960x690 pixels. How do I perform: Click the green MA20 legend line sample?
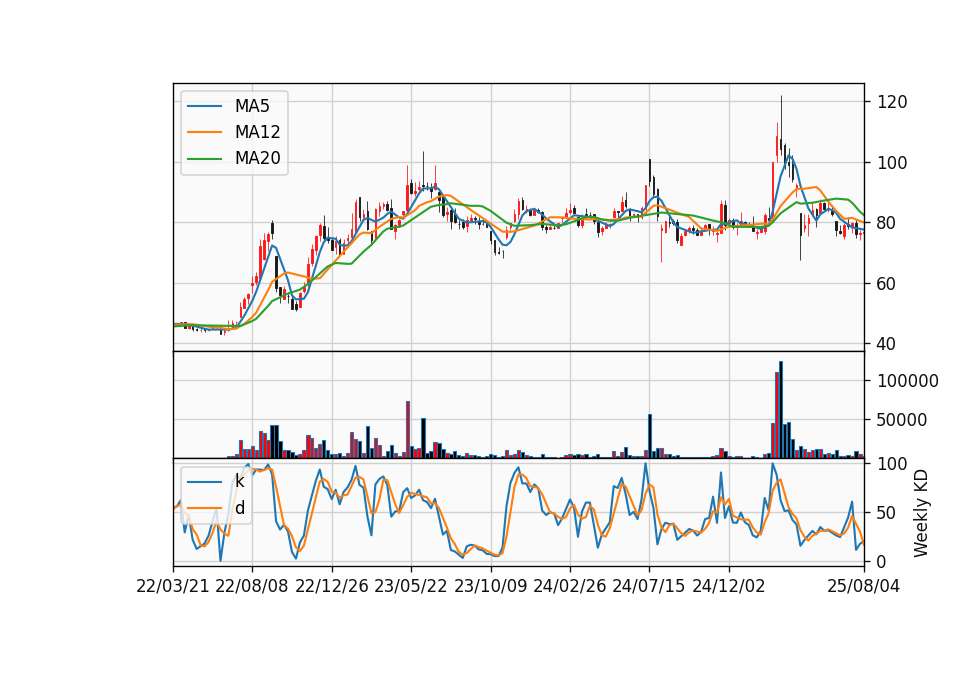(x=204, y=159)
